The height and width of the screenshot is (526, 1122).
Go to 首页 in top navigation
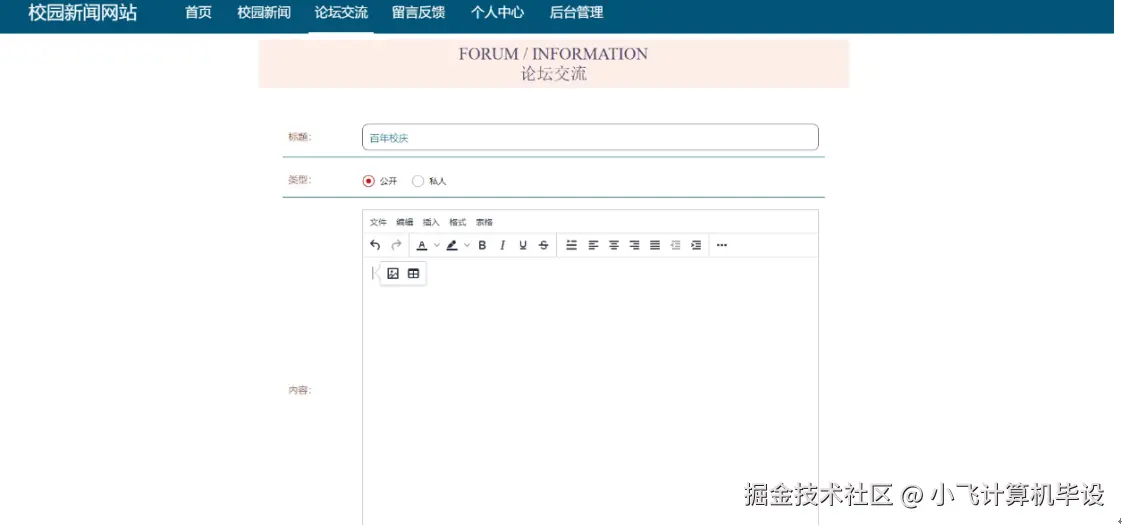tap(198, 13)
